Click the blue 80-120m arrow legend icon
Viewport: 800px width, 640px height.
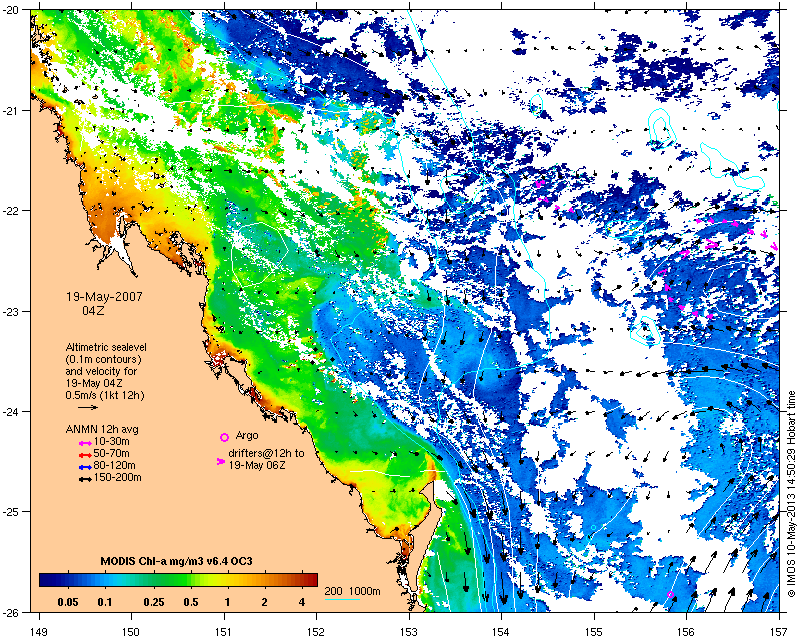[x=86, y=467]
